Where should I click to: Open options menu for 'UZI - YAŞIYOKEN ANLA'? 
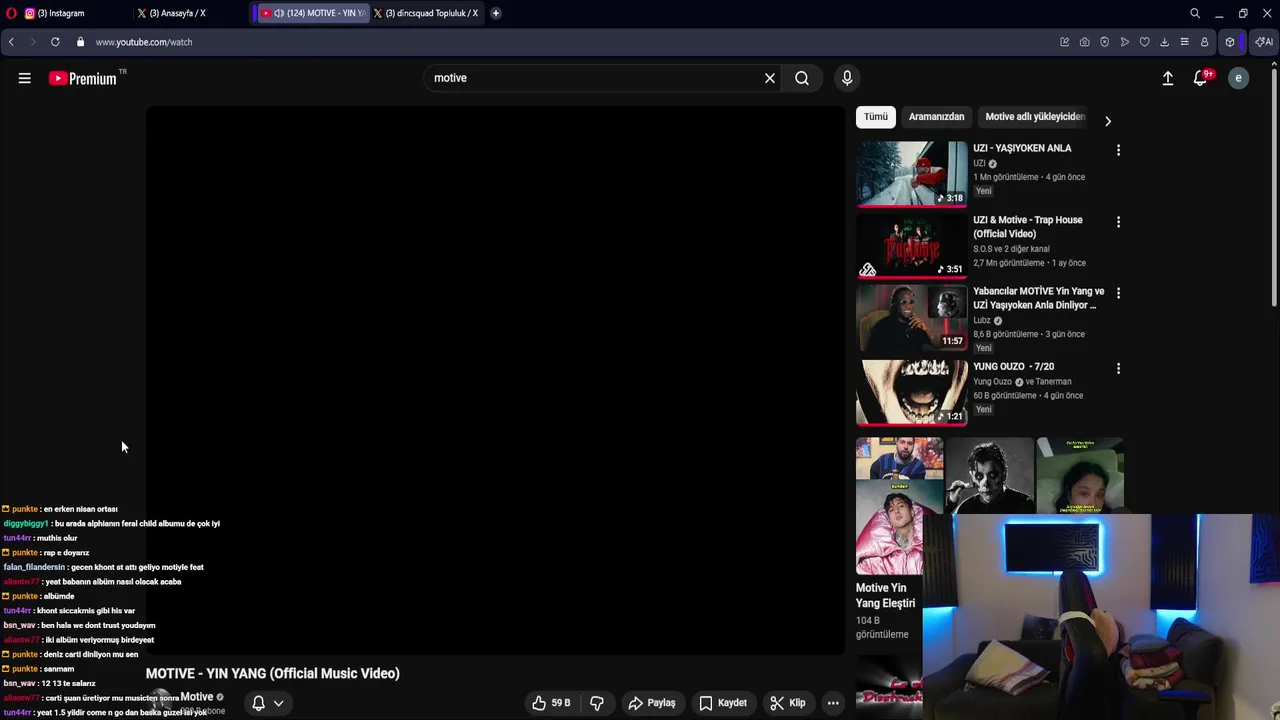1118,150
